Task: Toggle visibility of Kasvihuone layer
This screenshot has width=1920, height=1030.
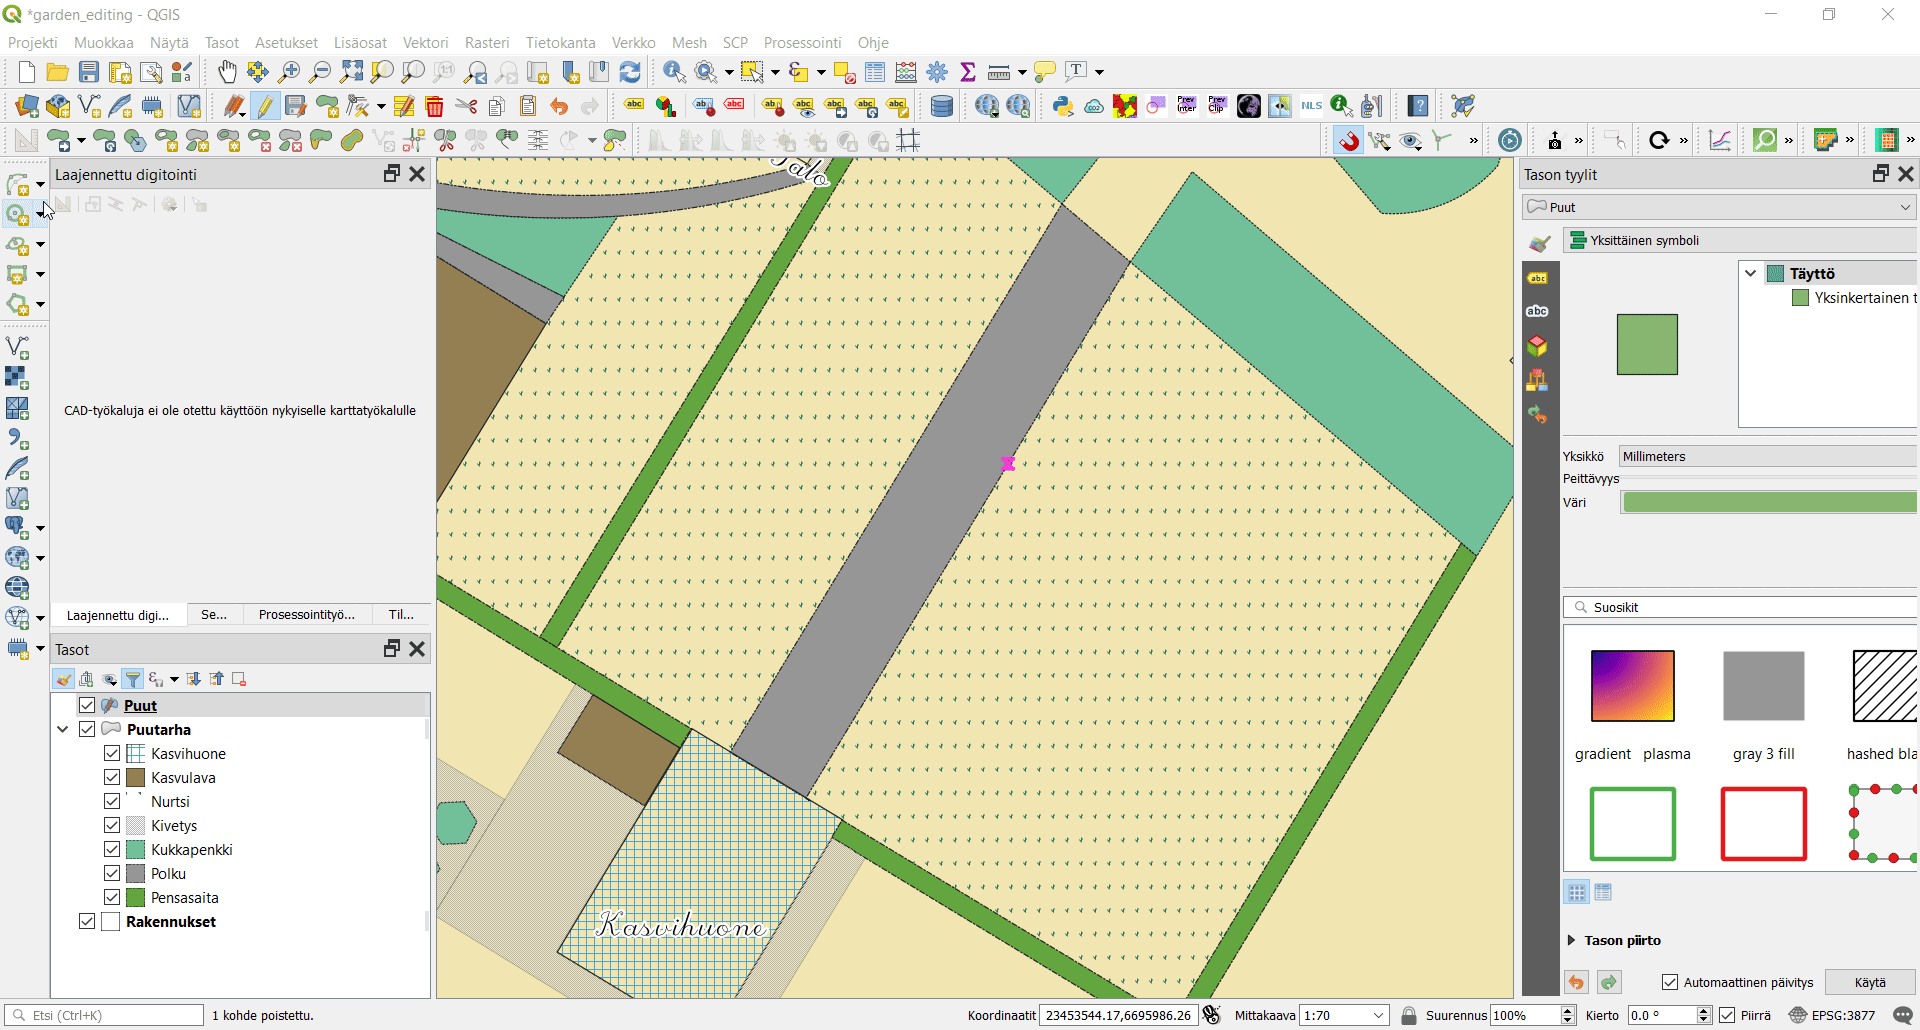Action: point(112,754)
